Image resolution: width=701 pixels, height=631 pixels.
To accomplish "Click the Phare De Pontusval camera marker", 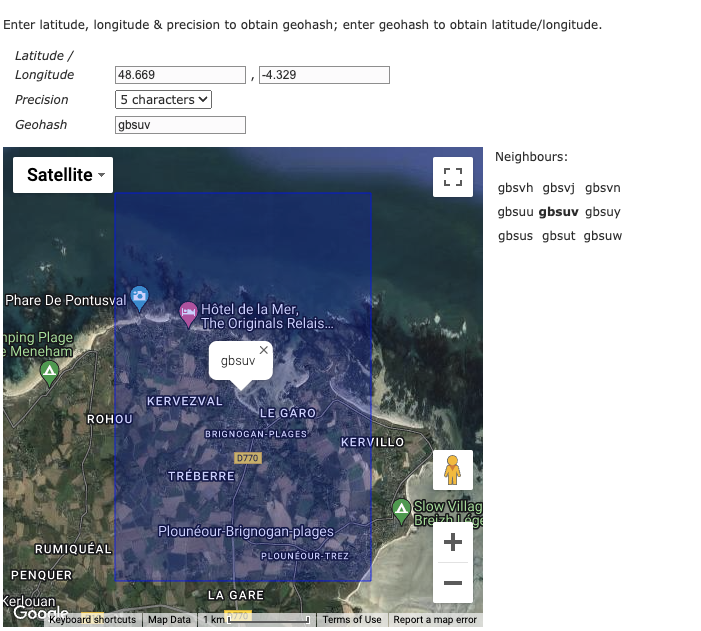I will pyautogui.click(x=140, y=296).
